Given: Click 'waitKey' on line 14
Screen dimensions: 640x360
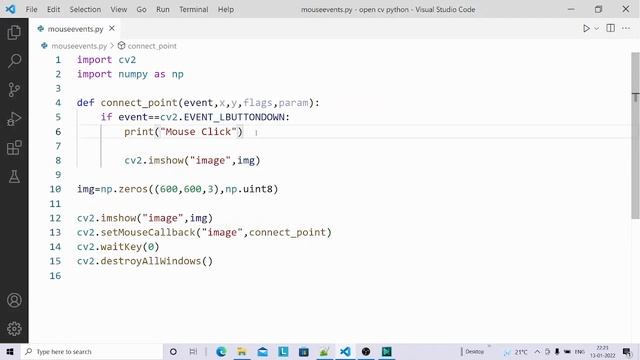Looking at the screenshot, I should click(121, 247).
